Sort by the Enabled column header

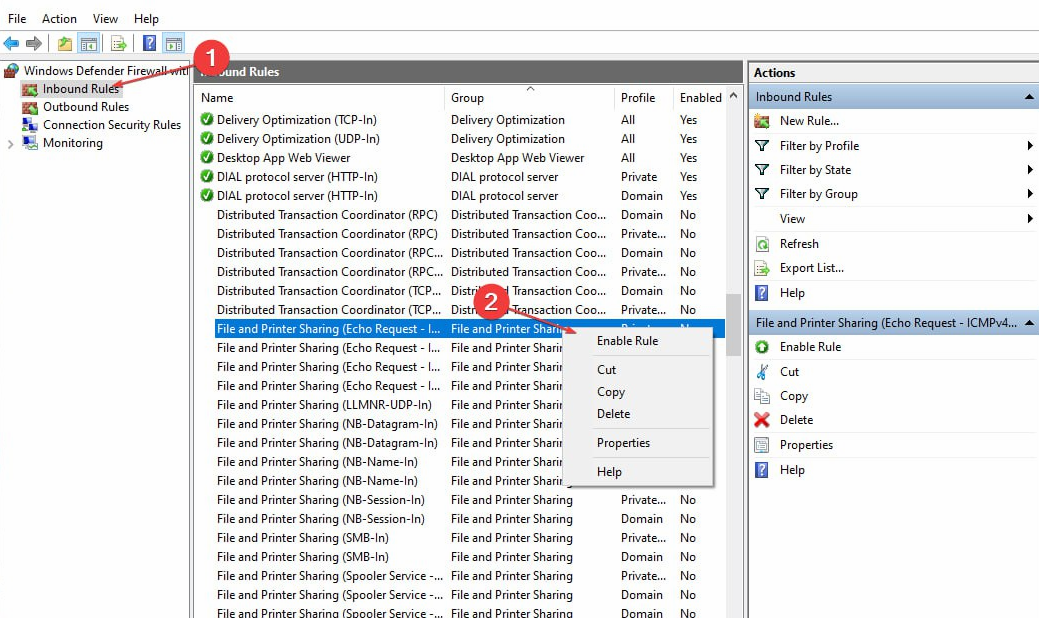pyautogui.click(x=700, y=97)
